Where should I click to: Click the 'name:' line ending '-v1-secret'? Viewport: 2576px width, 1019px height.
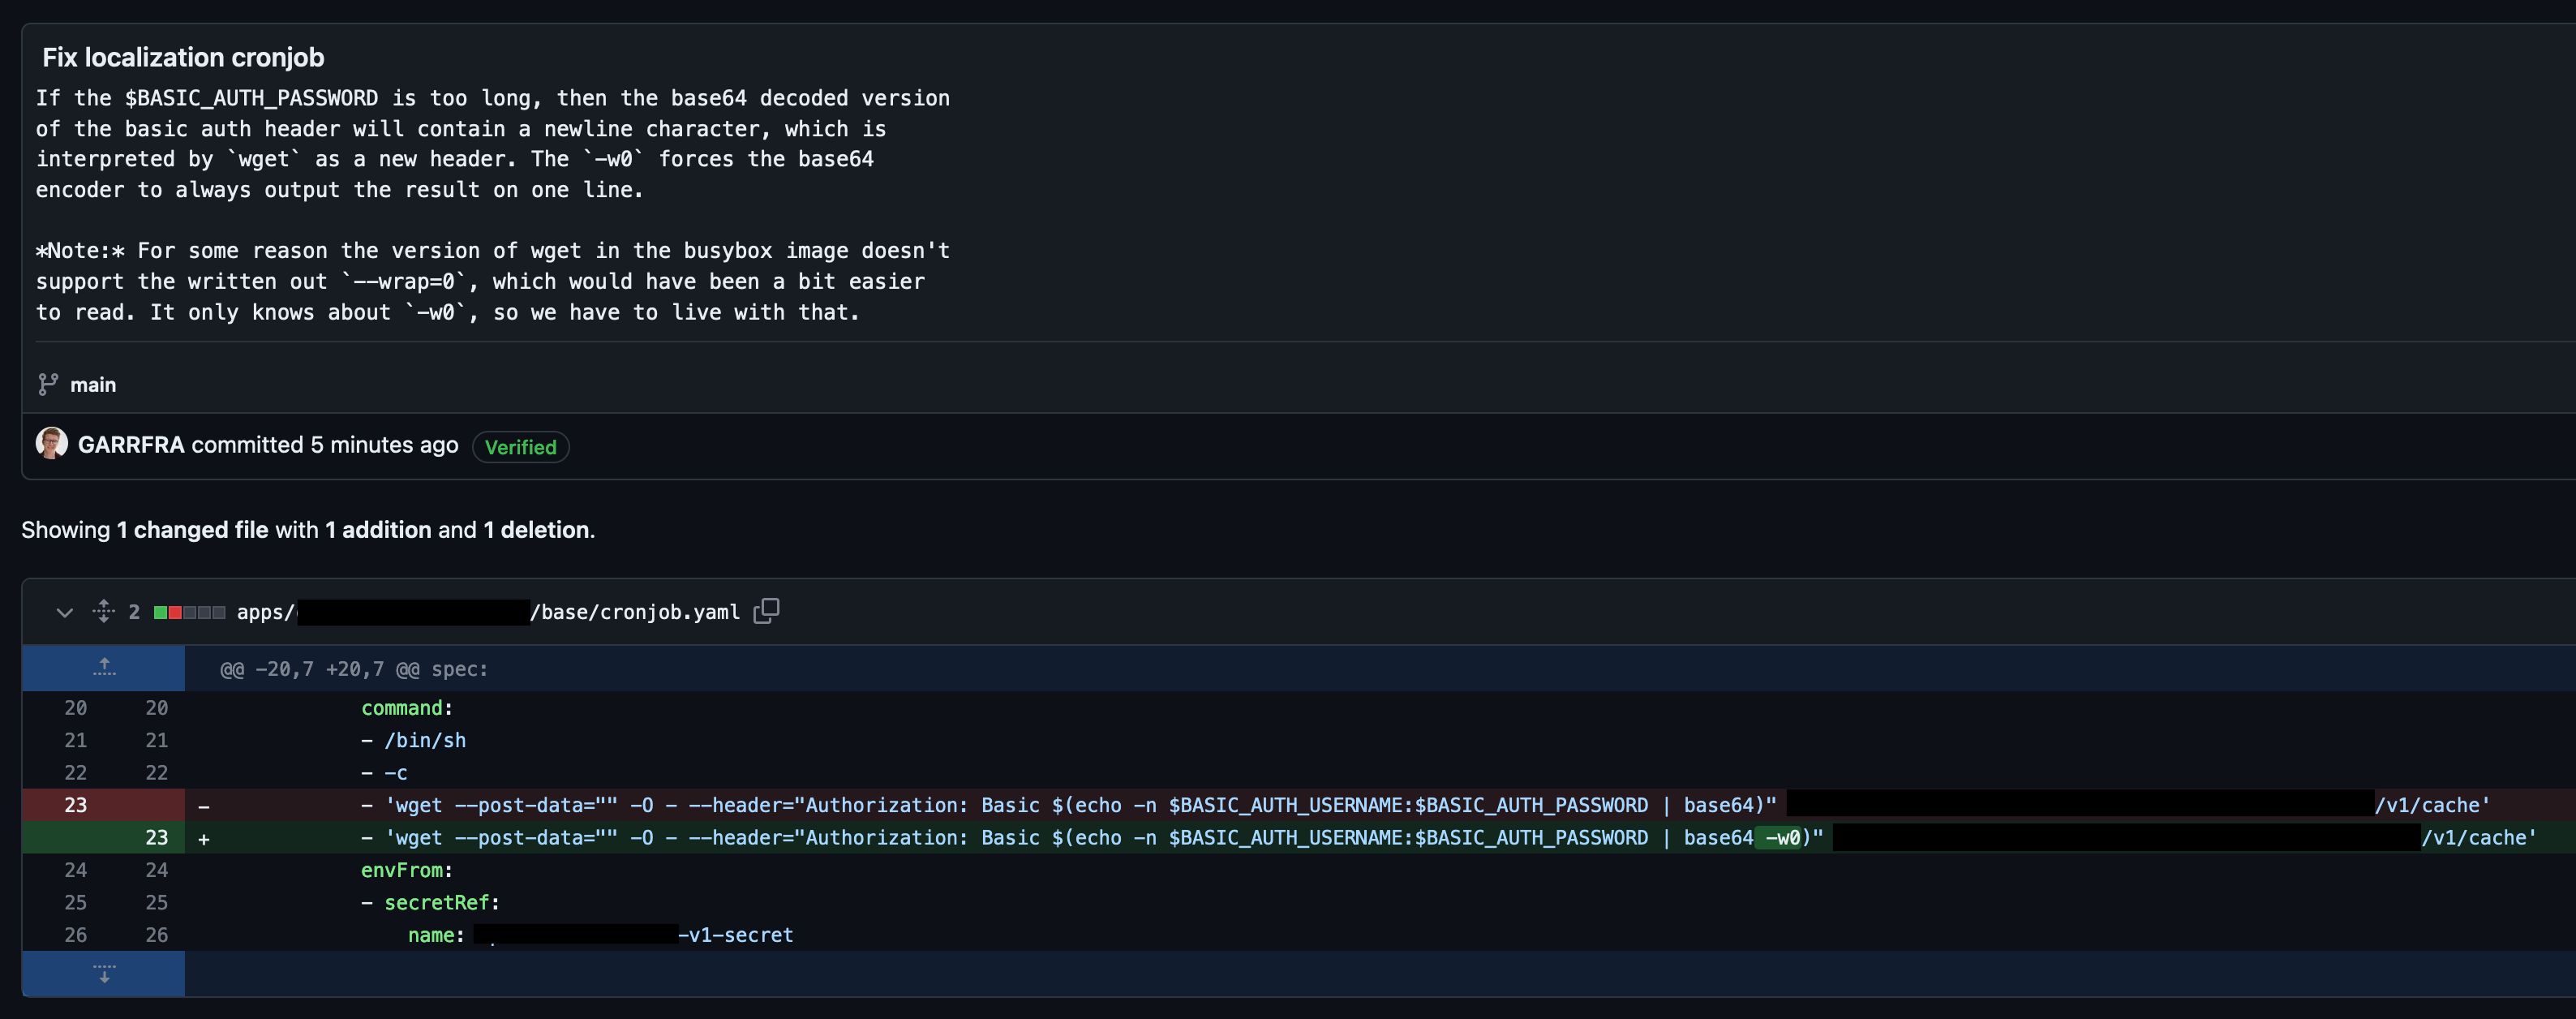(600, 935)
